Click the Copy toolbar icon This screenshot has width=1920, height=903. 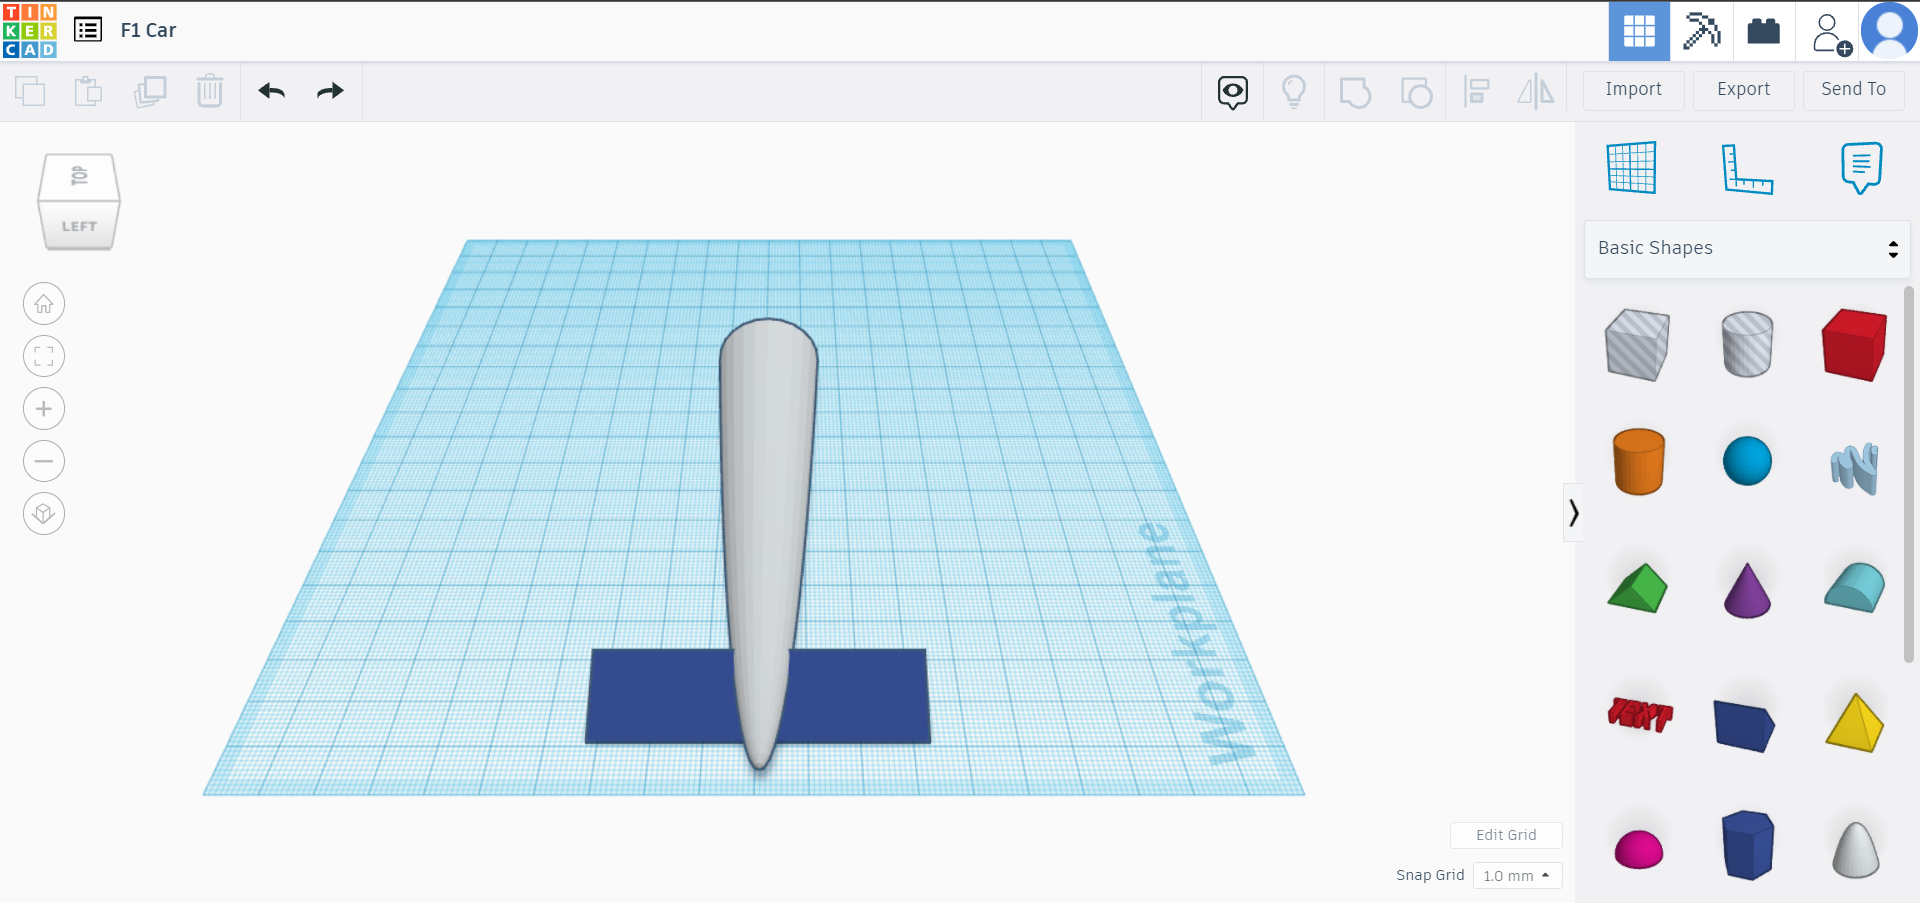coord(30,91)
